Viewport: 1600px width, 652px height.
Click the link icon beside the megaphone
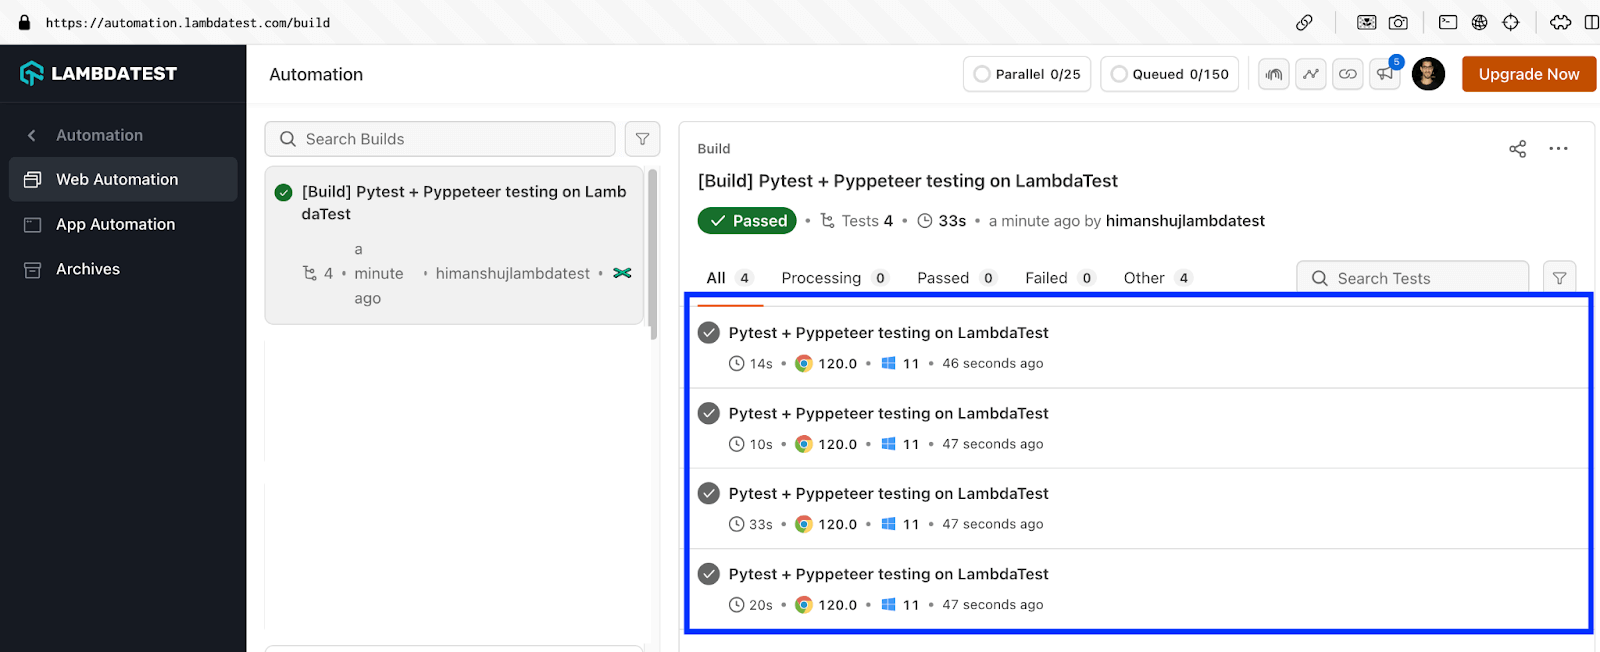(x=1348, y=74)
